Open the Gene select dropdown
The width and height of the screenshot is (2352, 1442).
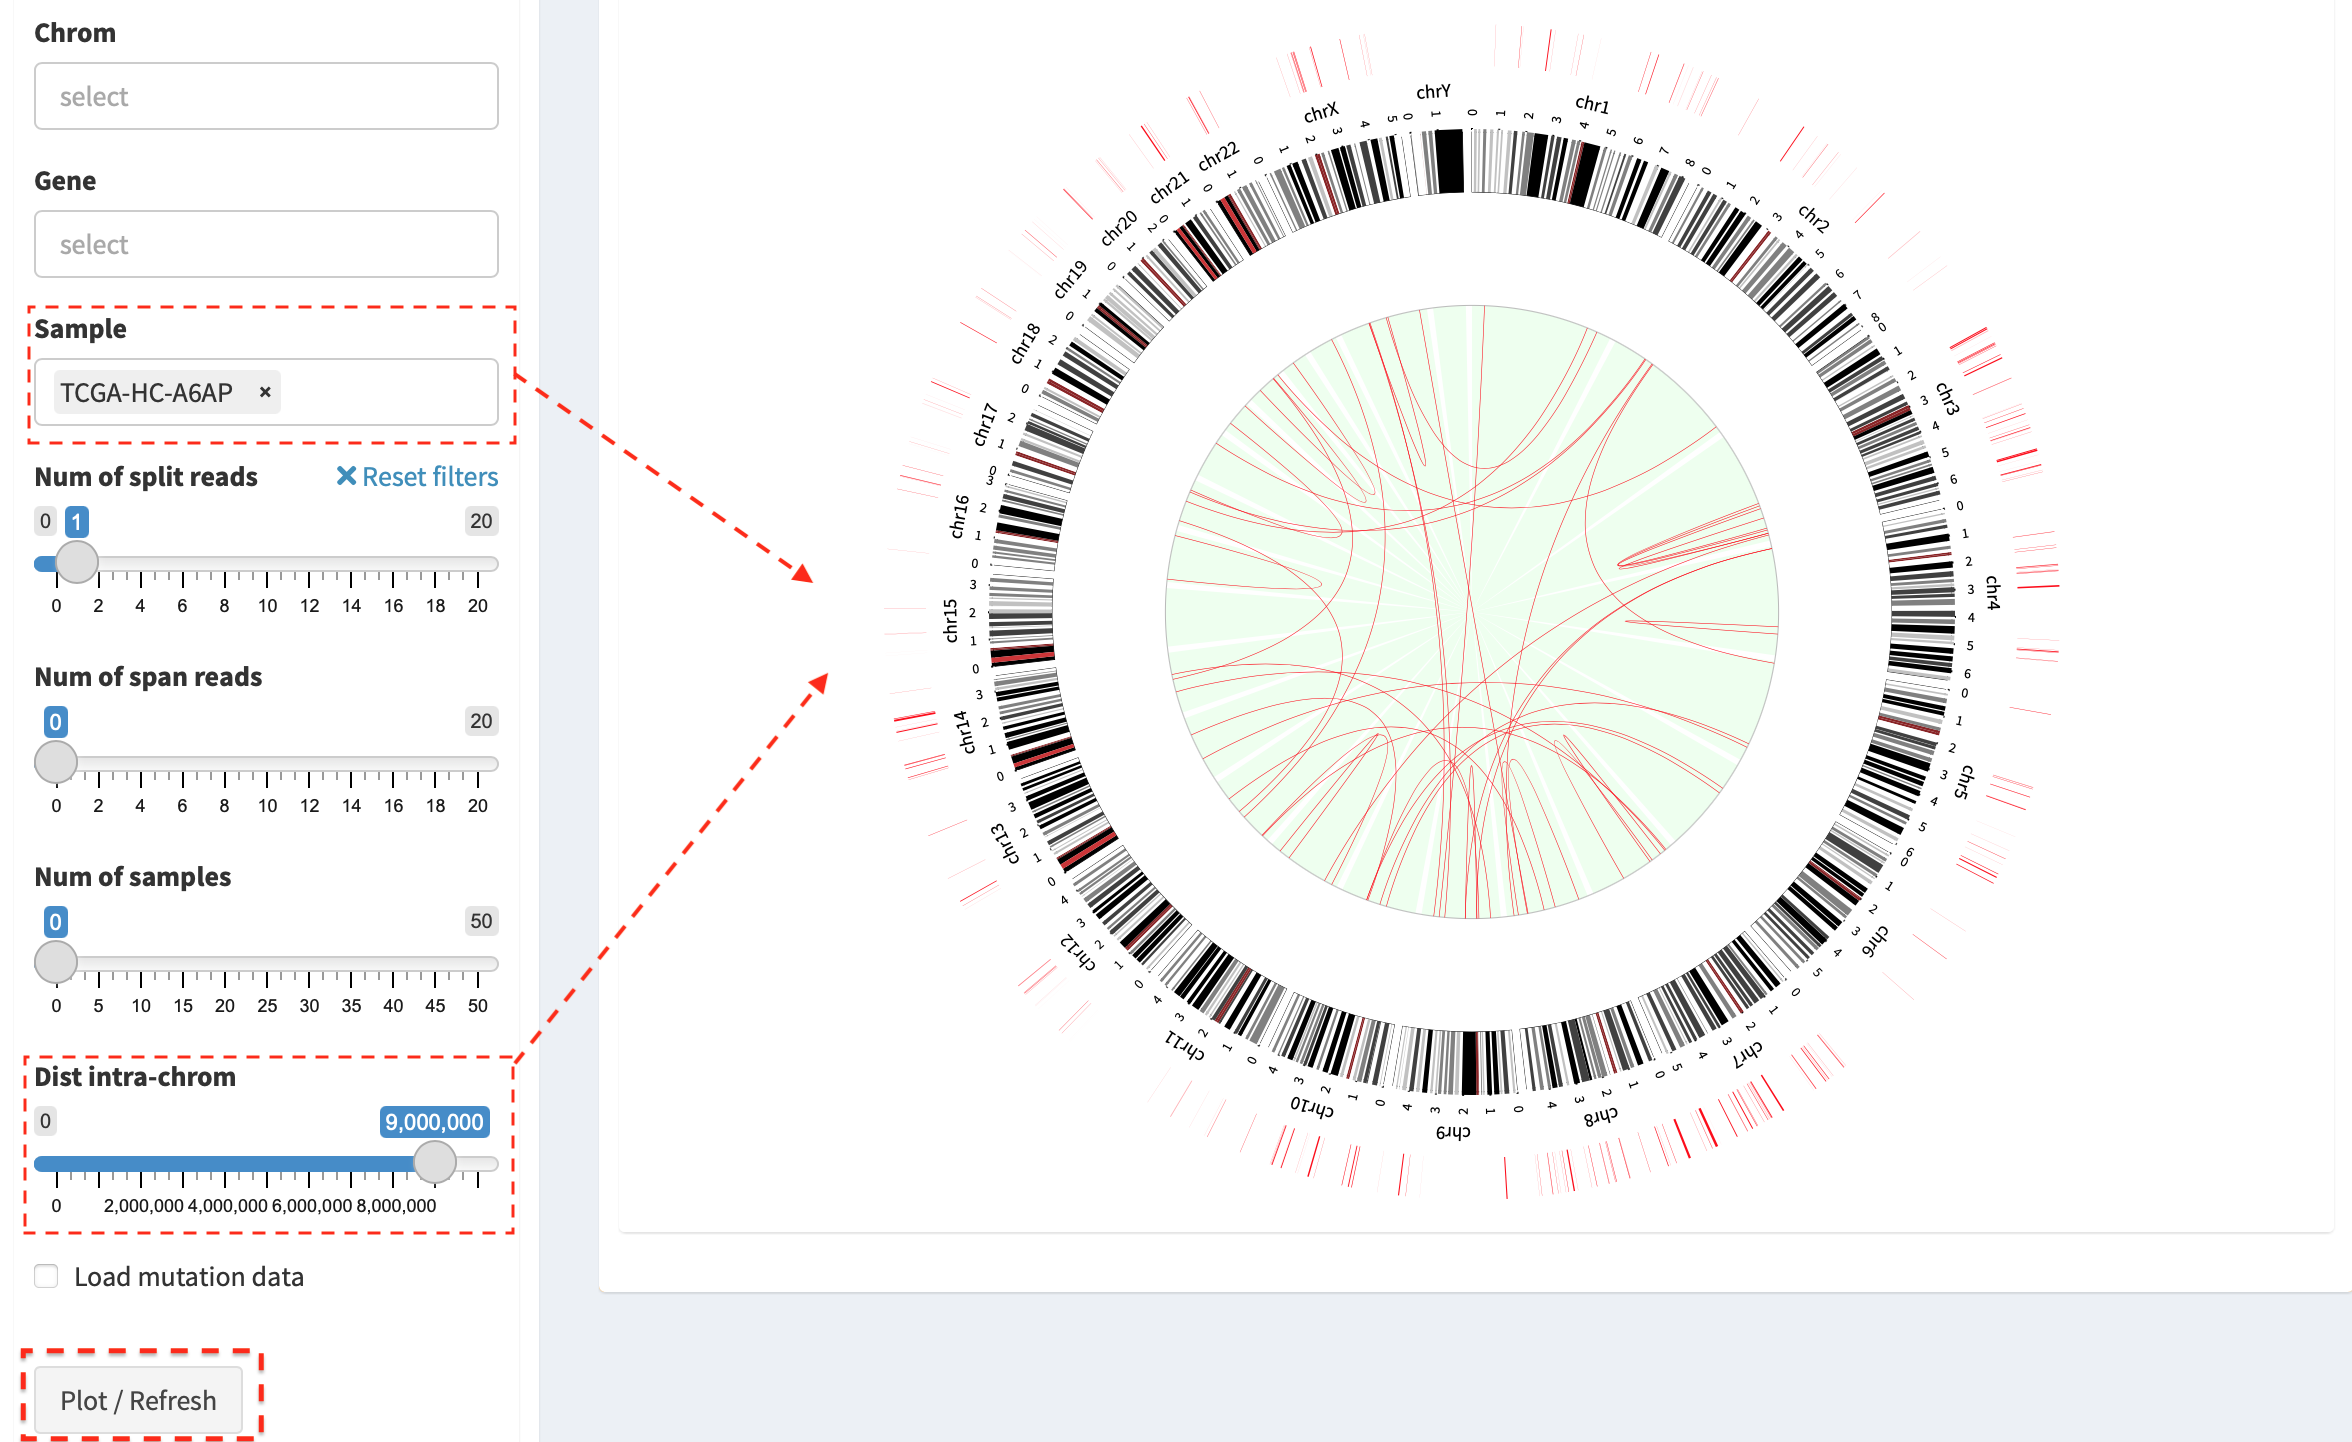pos(266,244)
